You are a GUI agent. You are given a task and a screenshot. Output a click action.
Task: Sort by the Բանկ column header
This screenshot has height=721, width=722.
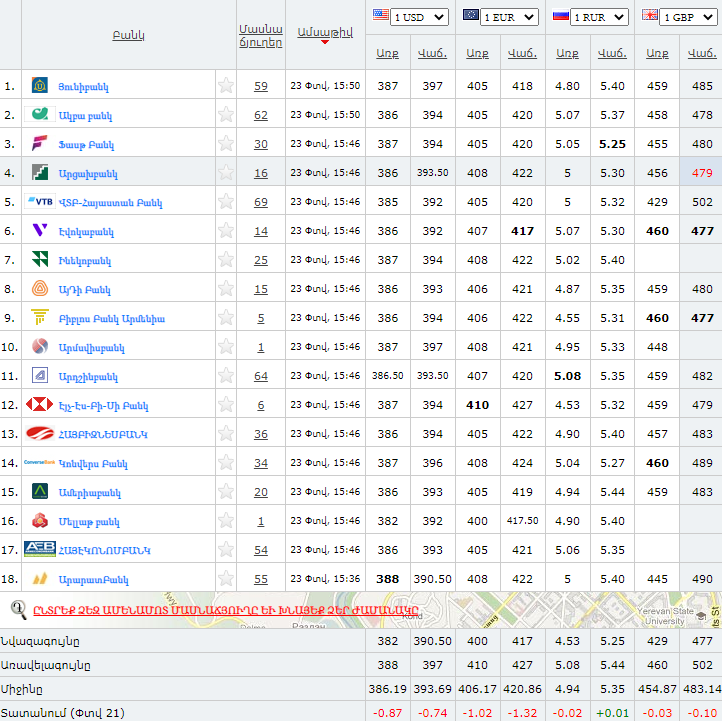point(128,35)
